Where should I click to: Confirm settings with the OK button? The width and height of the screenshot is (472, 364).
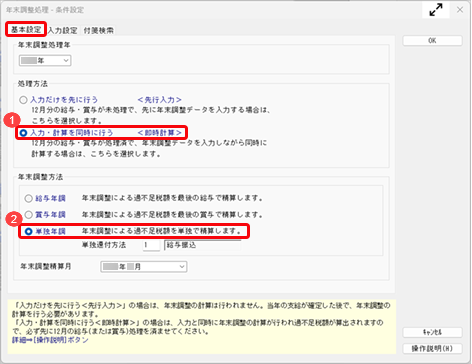pos(432,41)
